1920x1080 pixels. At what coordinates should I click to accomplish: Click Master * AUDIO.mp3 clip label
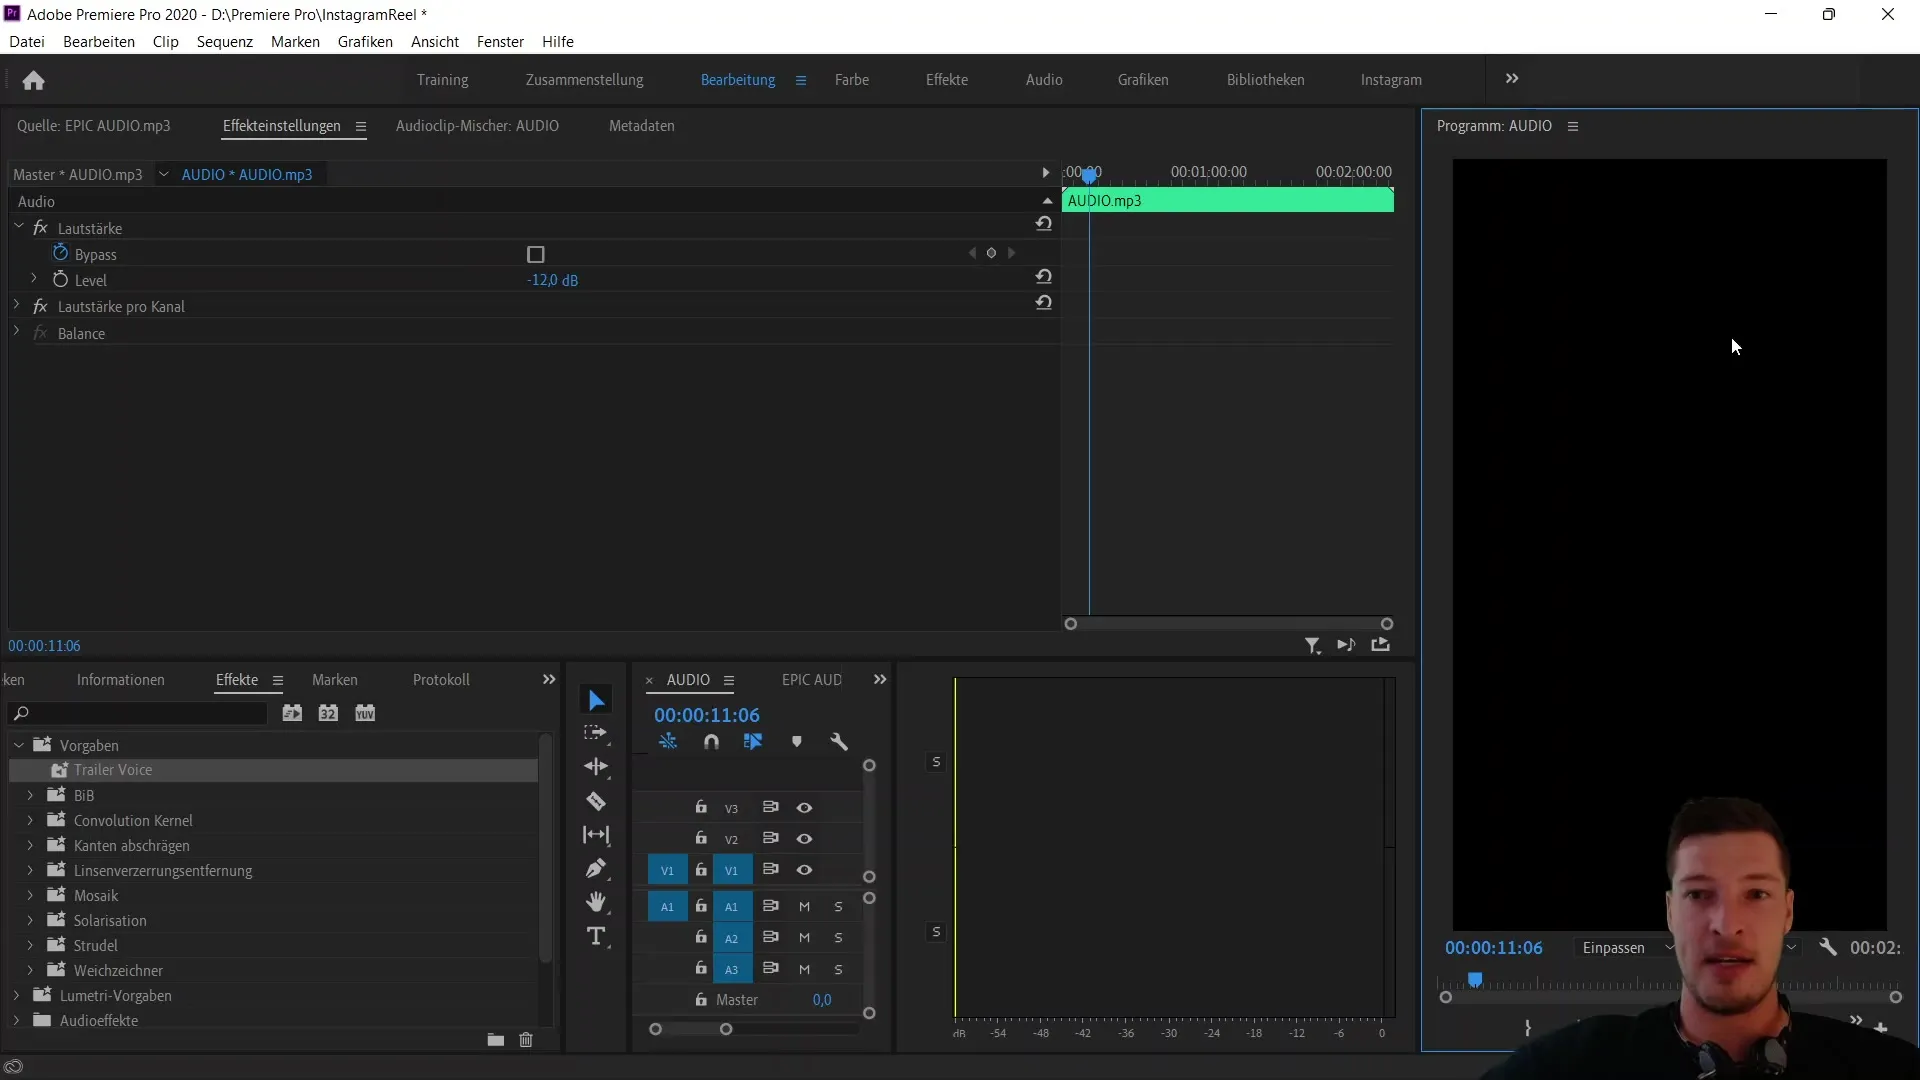[x=78, y=174]
